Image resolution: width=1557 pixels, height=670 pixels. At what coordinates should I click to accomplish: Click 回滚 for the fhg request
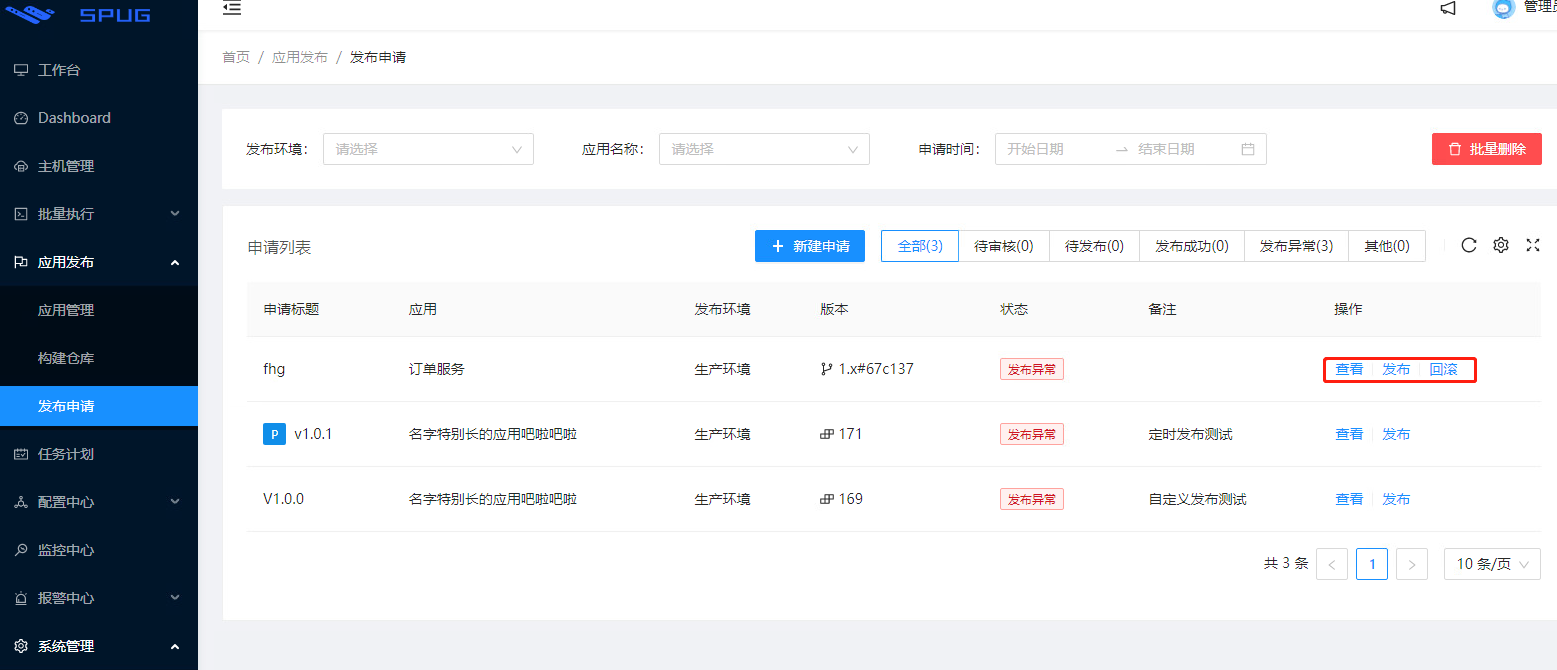click(x=1443, y=369)
